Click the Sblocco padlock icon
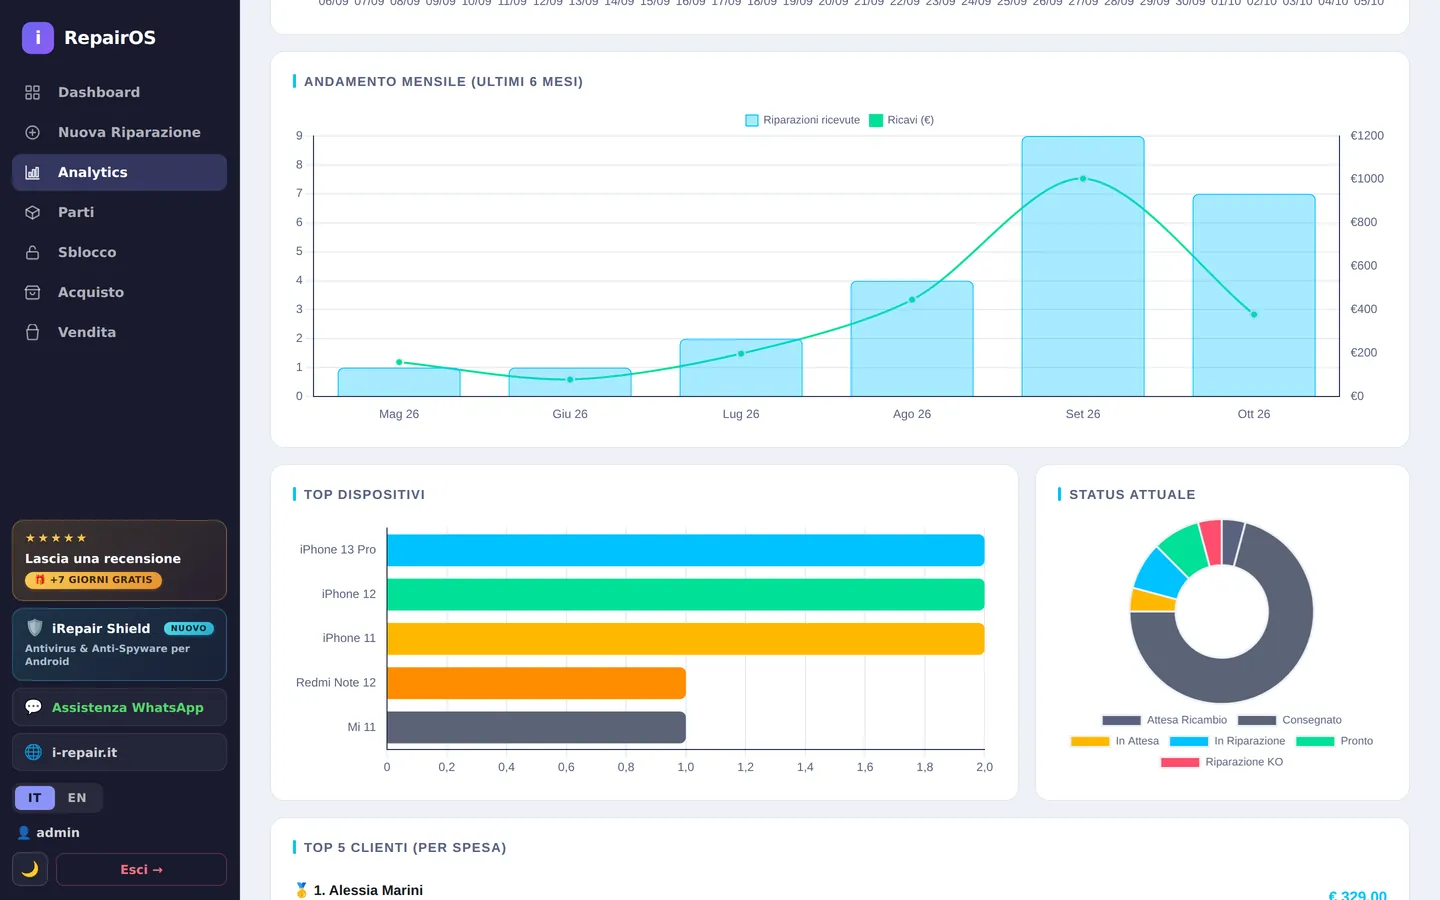The image size is (1440, 900). (x=32, y=252)
